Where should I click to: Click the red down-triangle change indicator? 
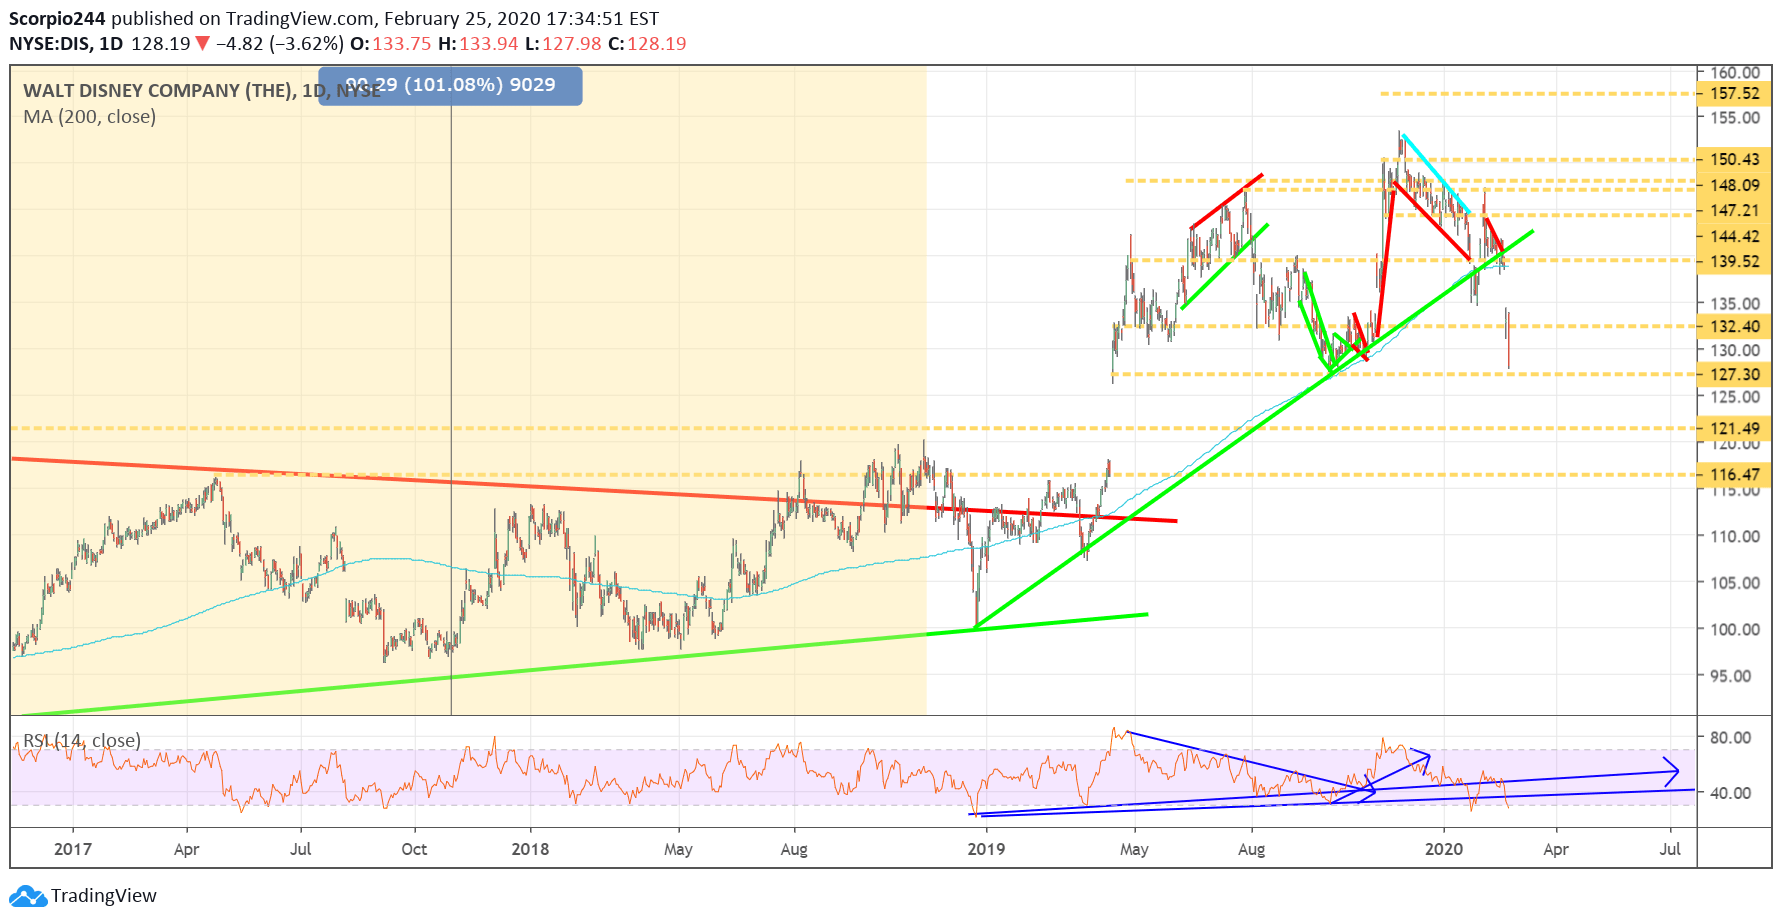click(x=203, y=43)
